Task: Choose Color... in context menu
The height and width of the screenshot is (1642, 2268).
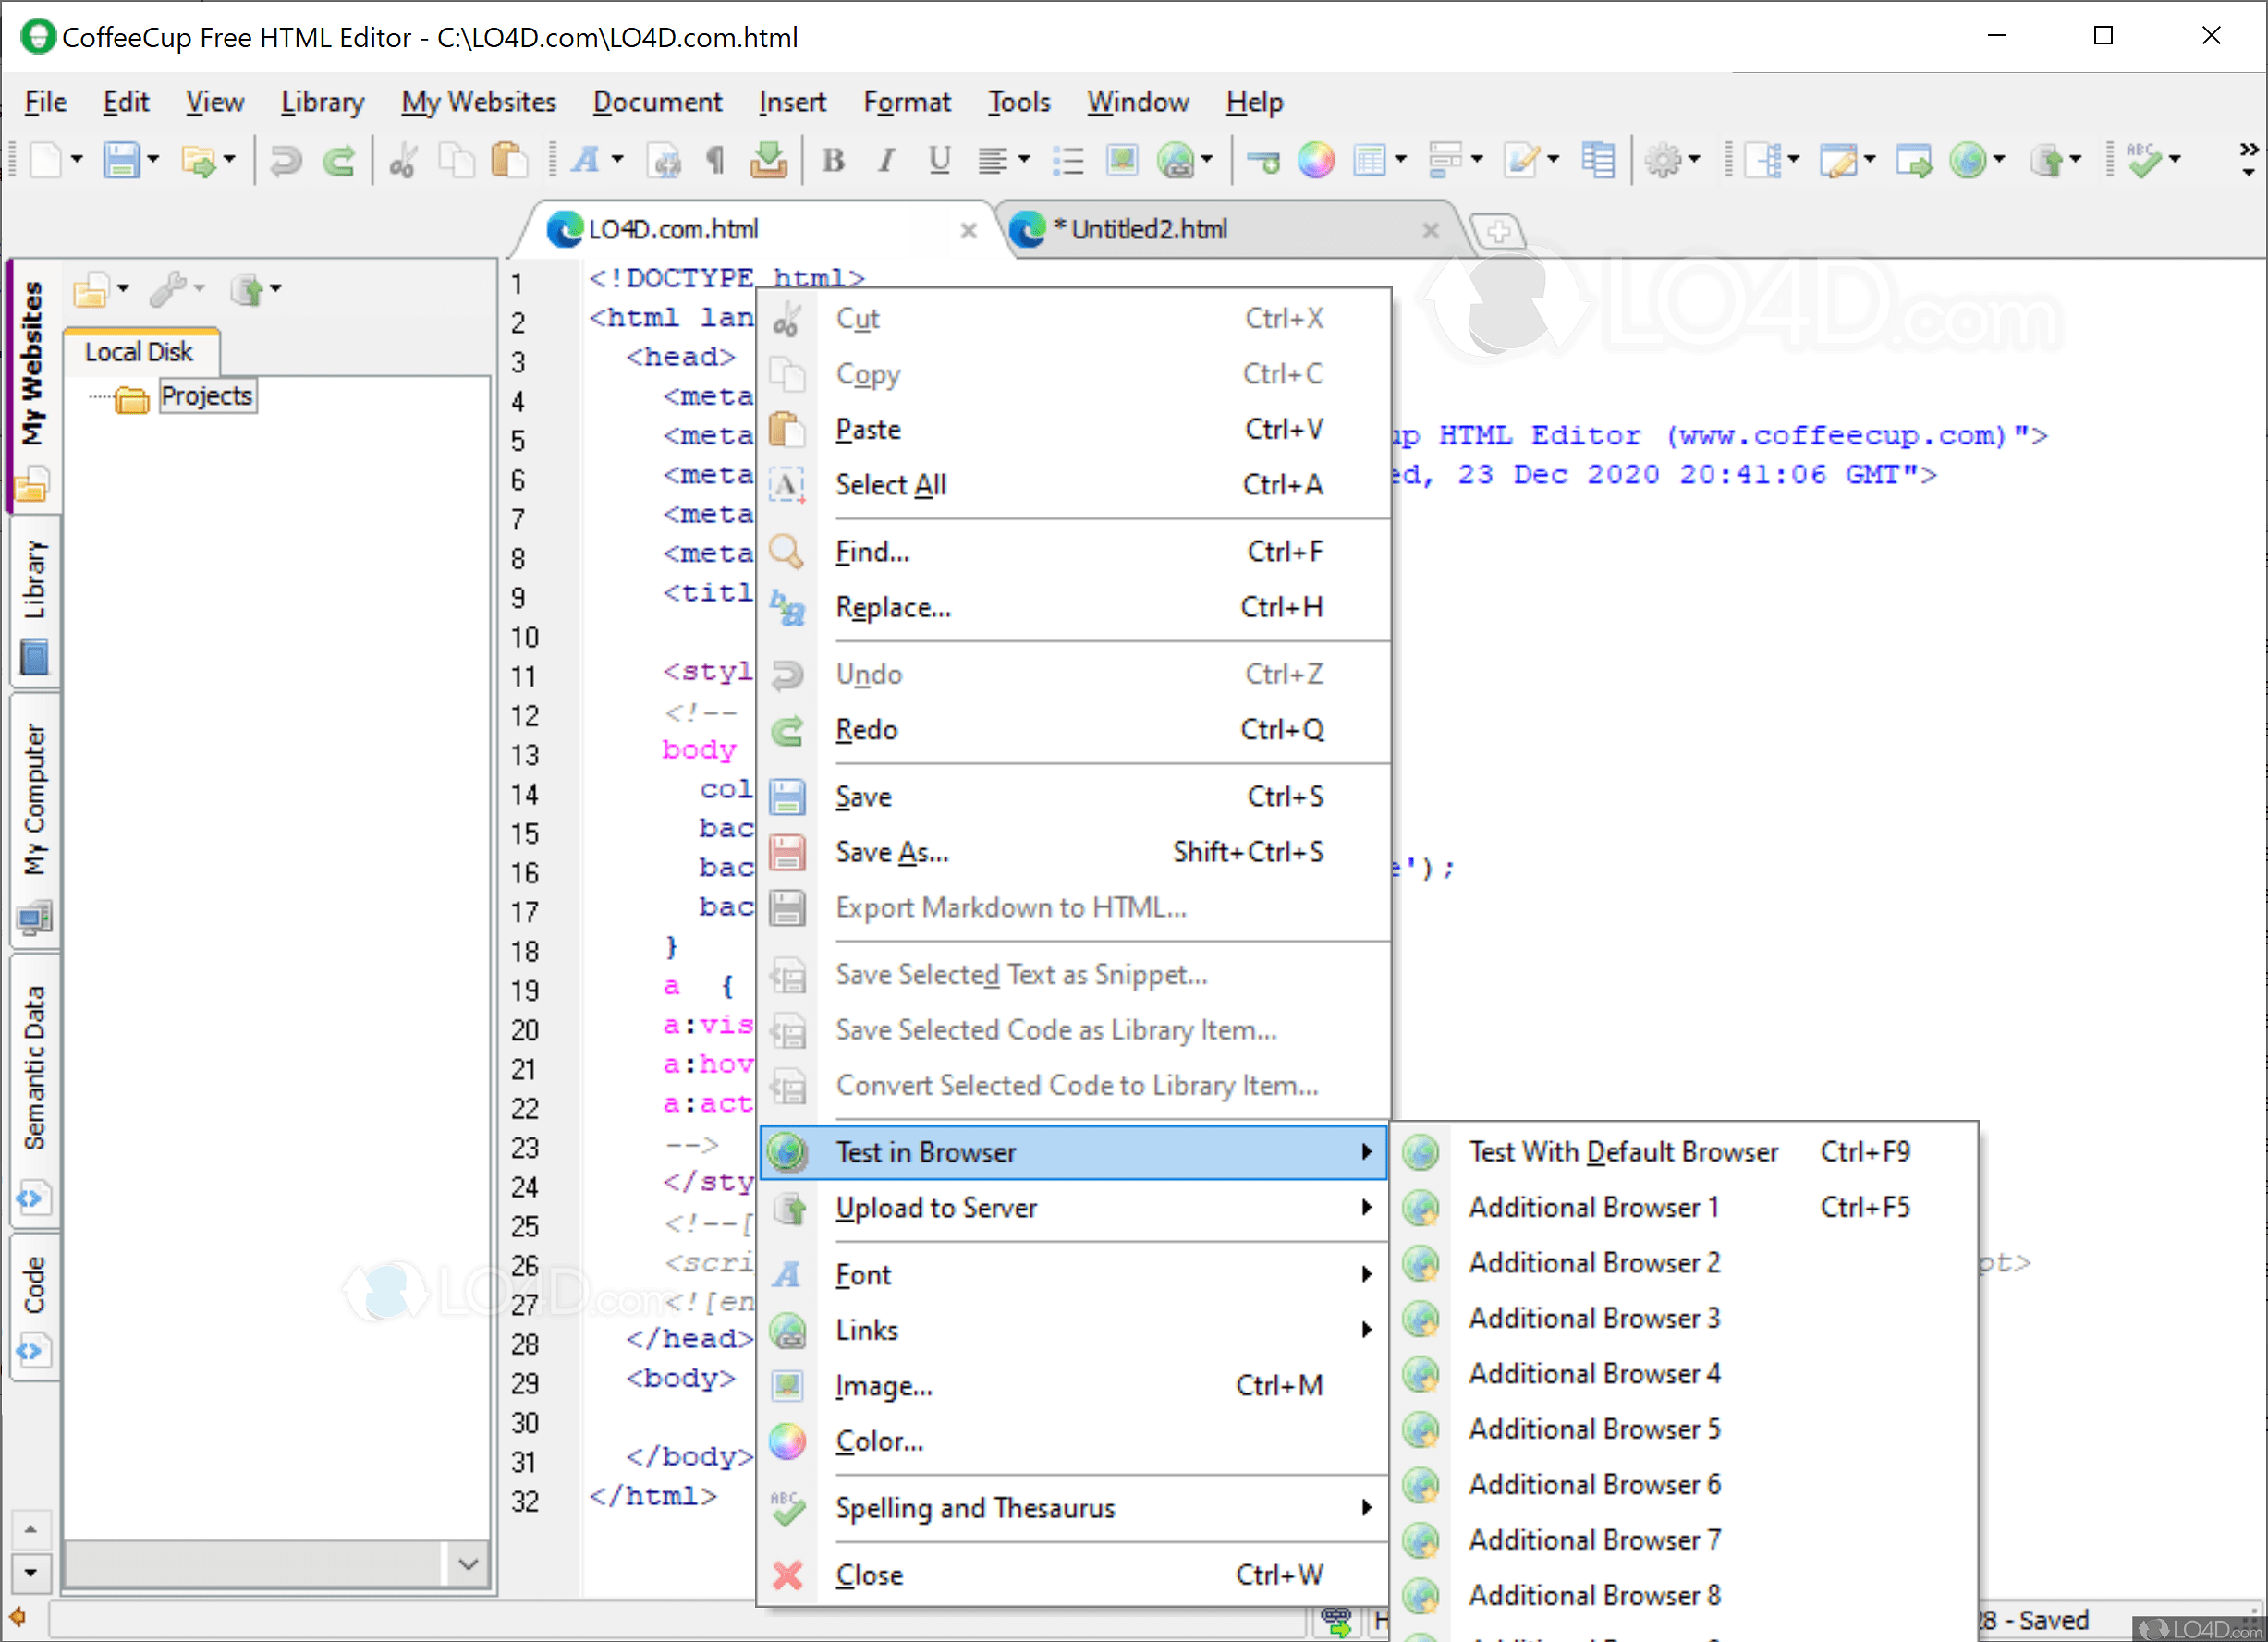Action: pyautogui.click(x=1074, y=1442)
